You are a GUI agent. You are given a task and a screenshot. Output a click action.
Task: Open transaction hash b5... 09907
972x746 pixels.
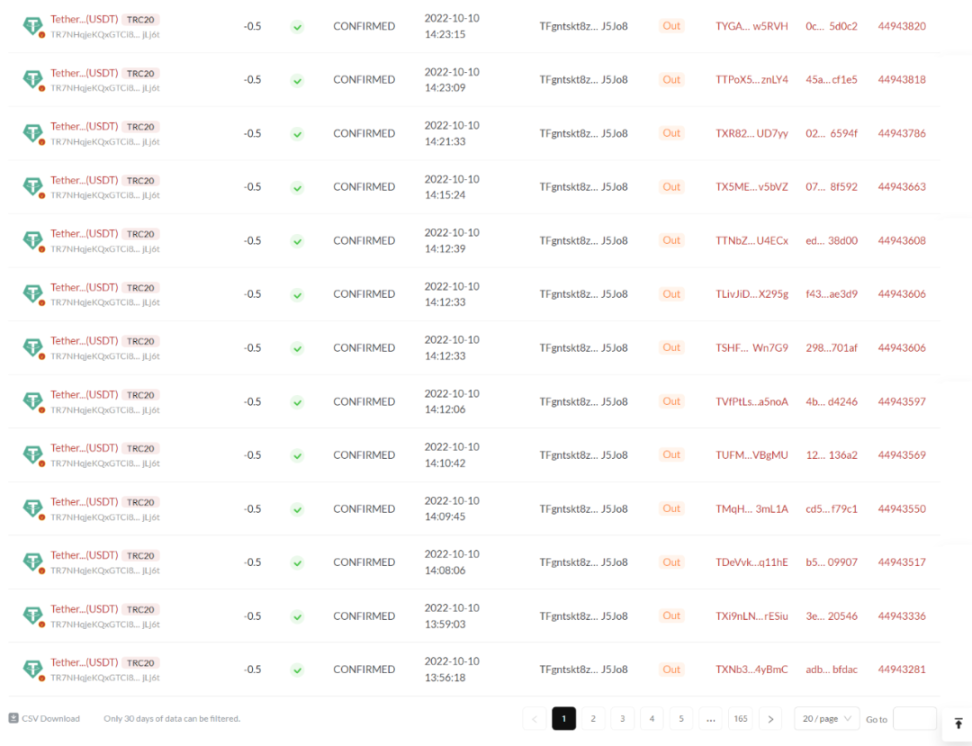click(x=831, y=562)
